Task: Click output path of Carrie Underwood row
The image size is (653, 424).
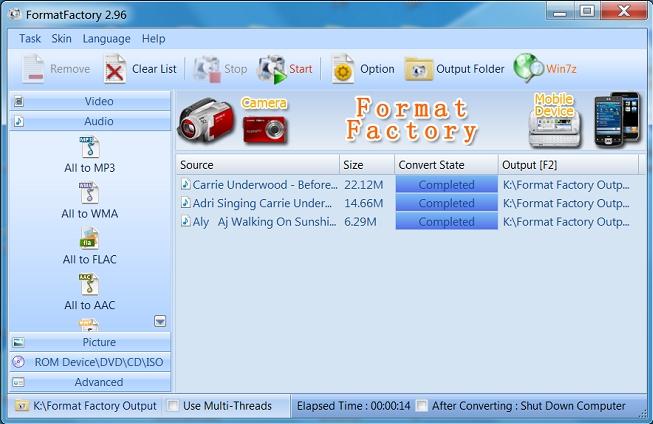Action: pos(566,185)
